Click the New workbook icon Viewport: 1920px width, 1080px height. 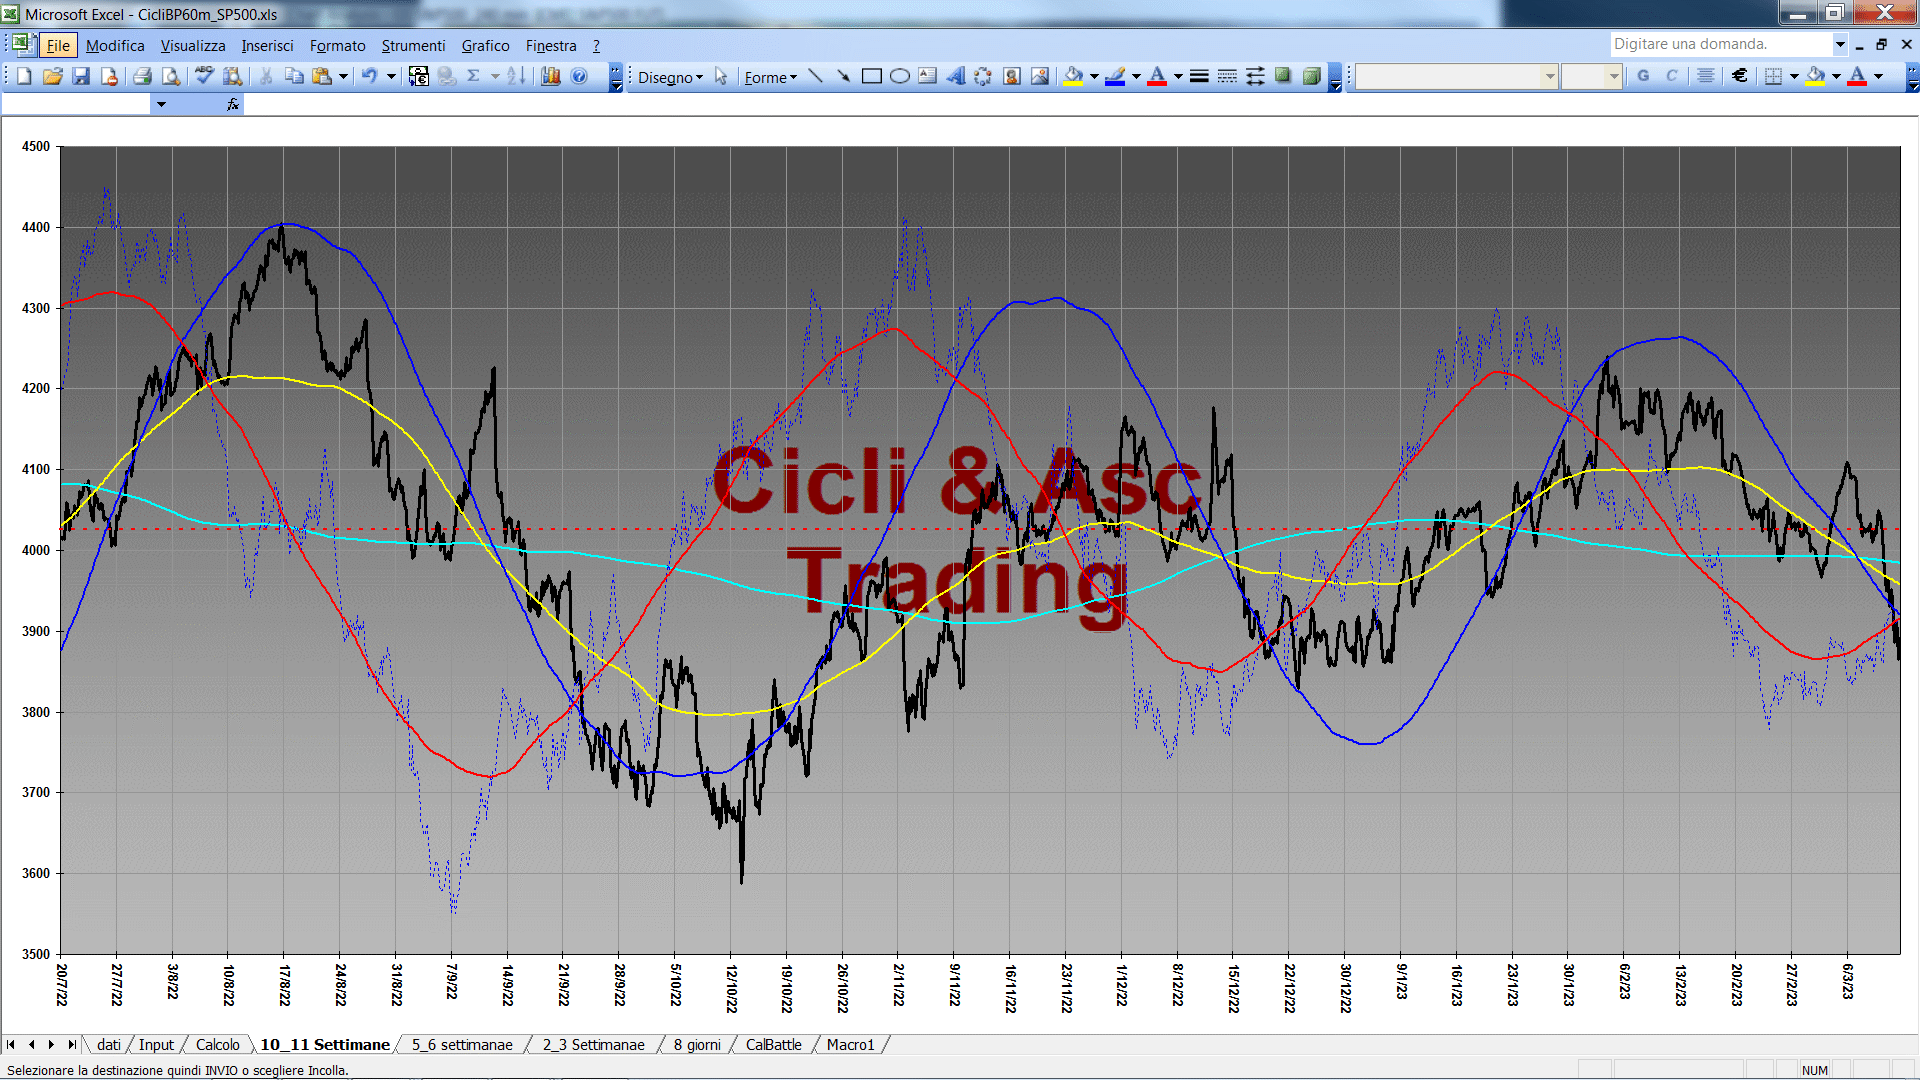(x=25, y=76)
